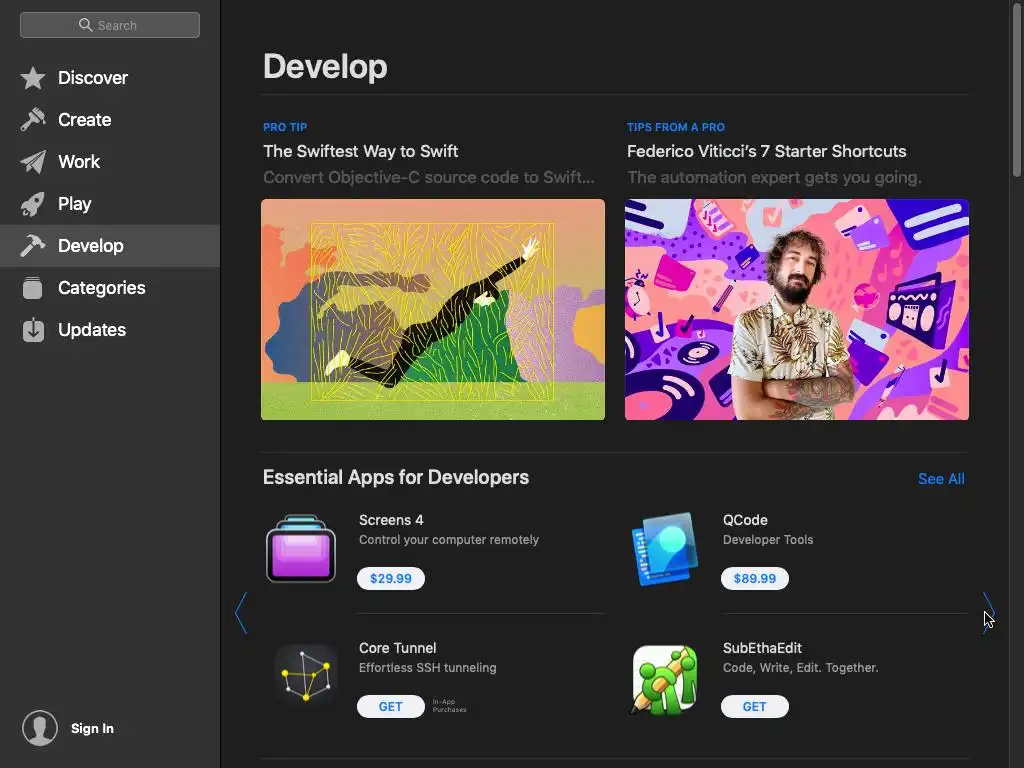Image resolution: width=1024 pixels, height=768 pixels.
Task: Click the 'Essential Apps for Developers' heading
Action: (x=396, y=477)
